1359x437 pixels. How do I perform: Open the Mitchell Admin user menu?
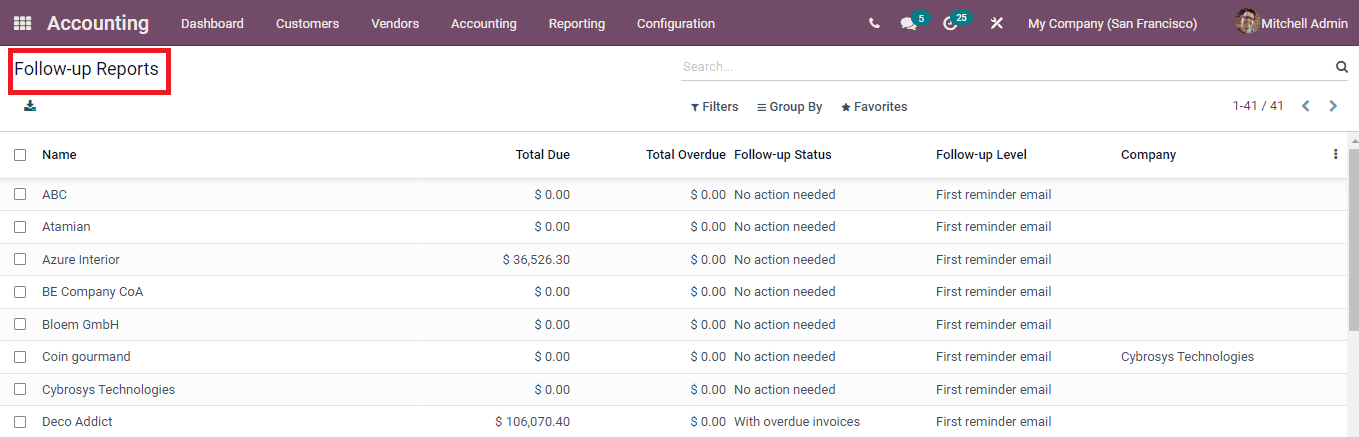(1292, 23)
